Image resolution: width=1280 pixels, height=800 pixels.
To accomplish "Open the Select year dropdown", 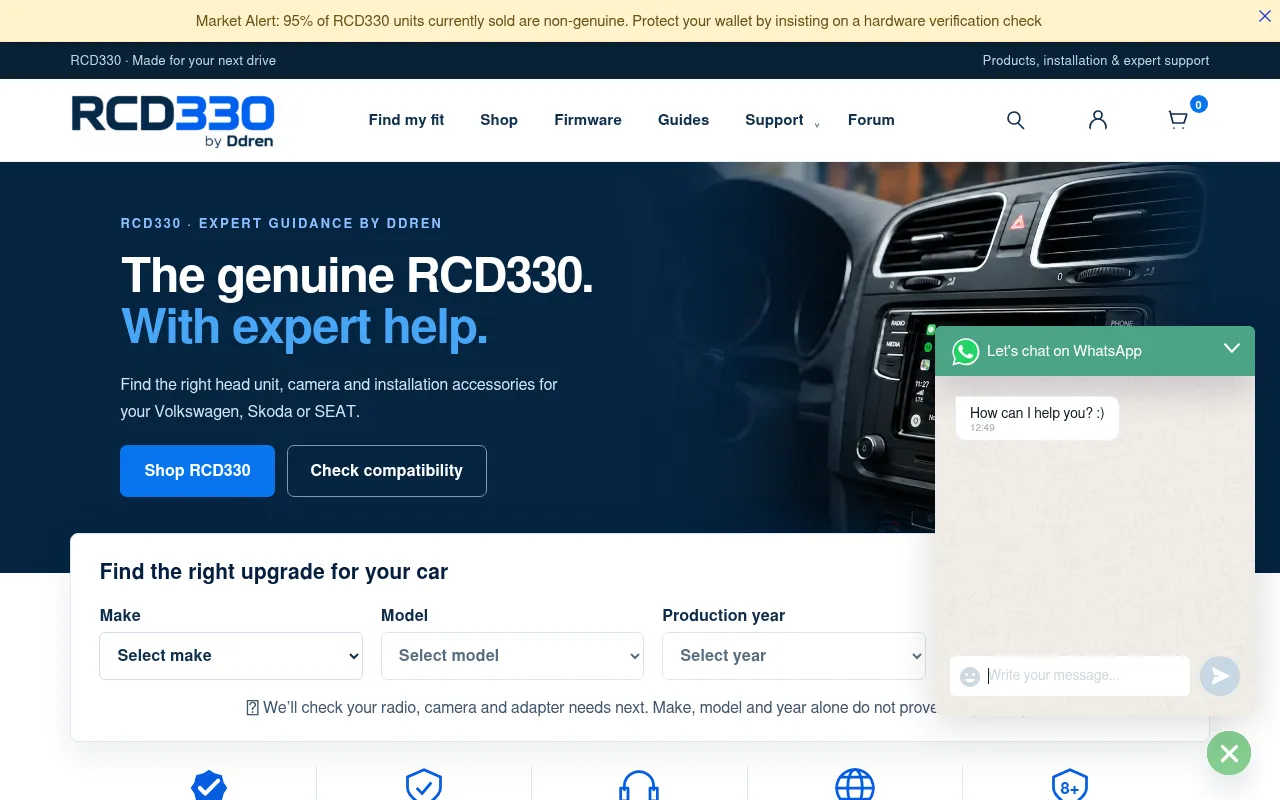I will tap(794, 656).
